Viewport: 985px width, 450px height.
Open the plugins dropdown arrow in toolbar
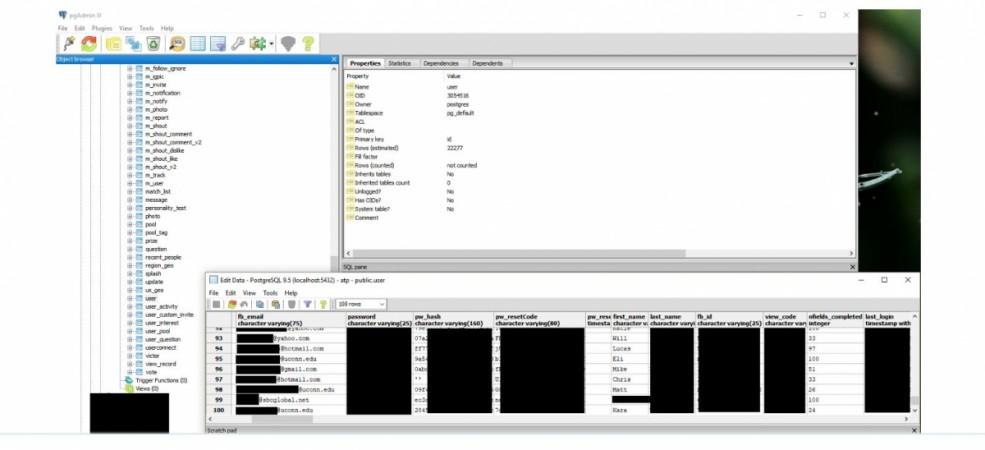(271, 44)
